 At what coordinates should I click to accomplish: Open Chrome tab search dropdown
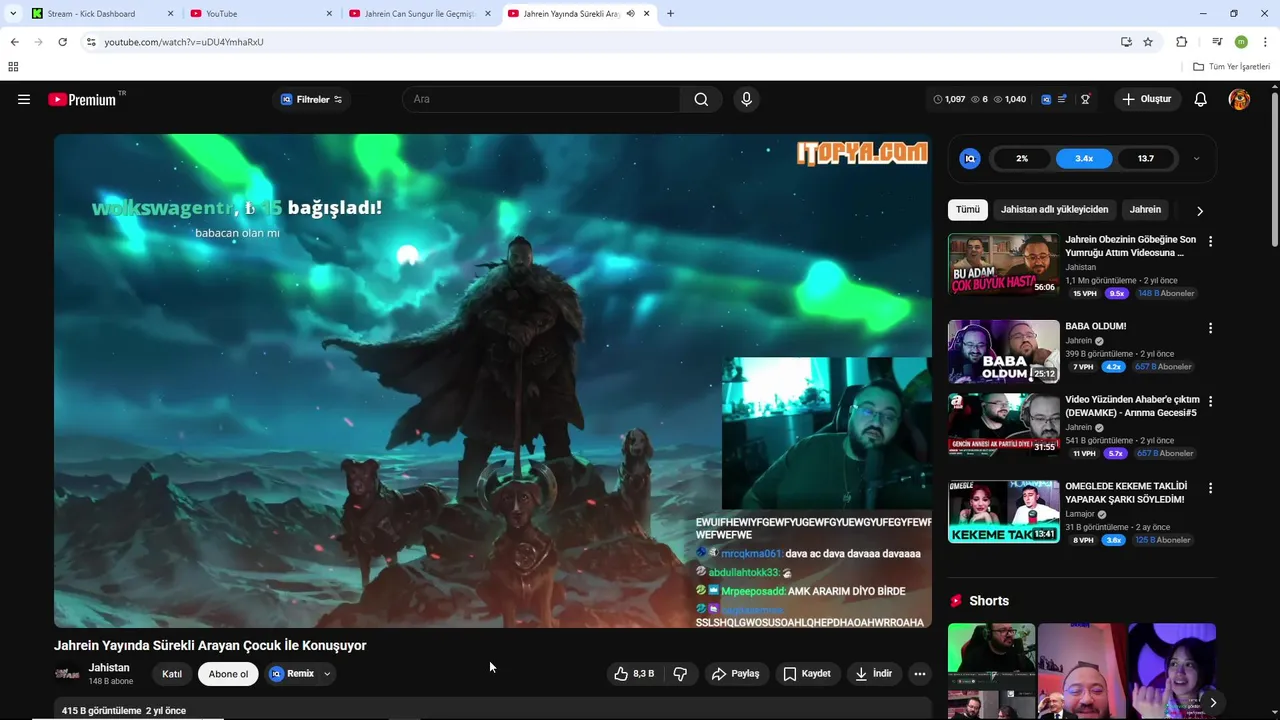click(13, 14)
